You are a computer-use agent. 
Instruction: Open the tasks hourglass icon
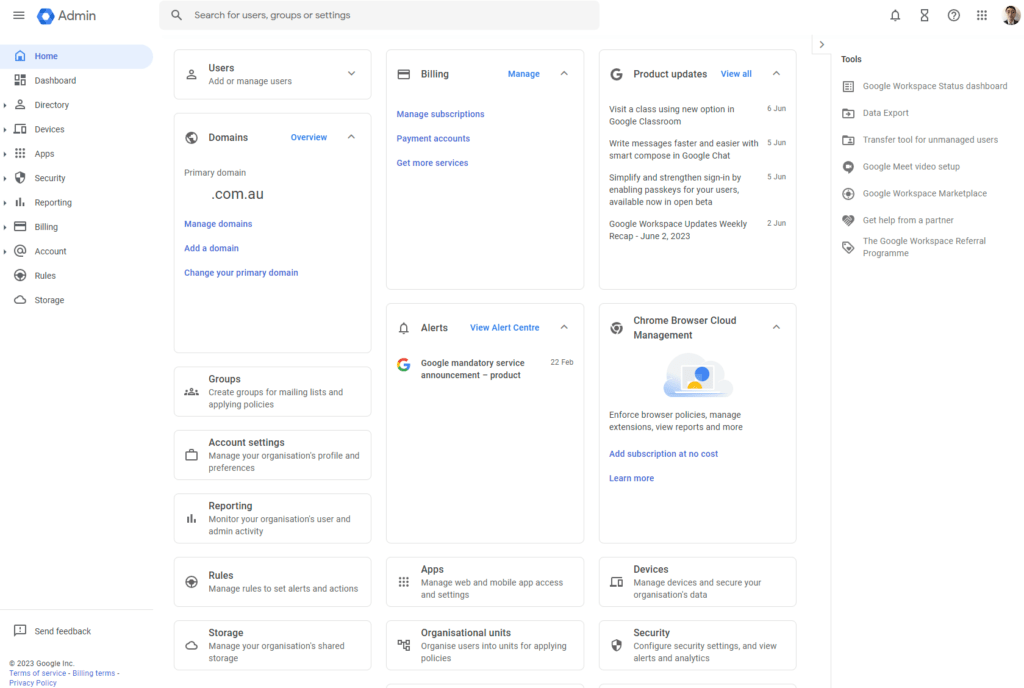924,15
